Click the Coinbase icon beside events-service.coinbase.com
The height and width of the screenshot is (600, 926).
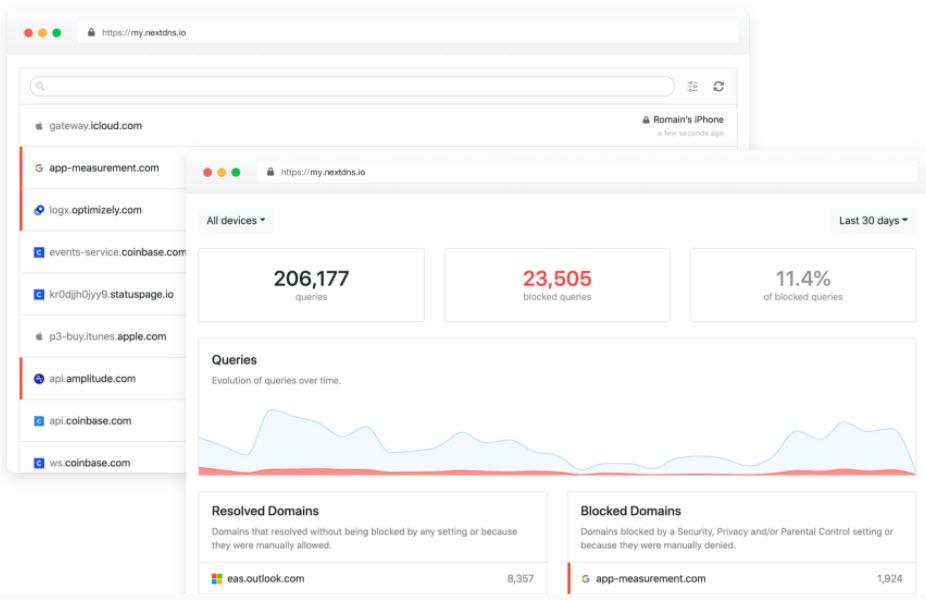[x=39, y=252]
